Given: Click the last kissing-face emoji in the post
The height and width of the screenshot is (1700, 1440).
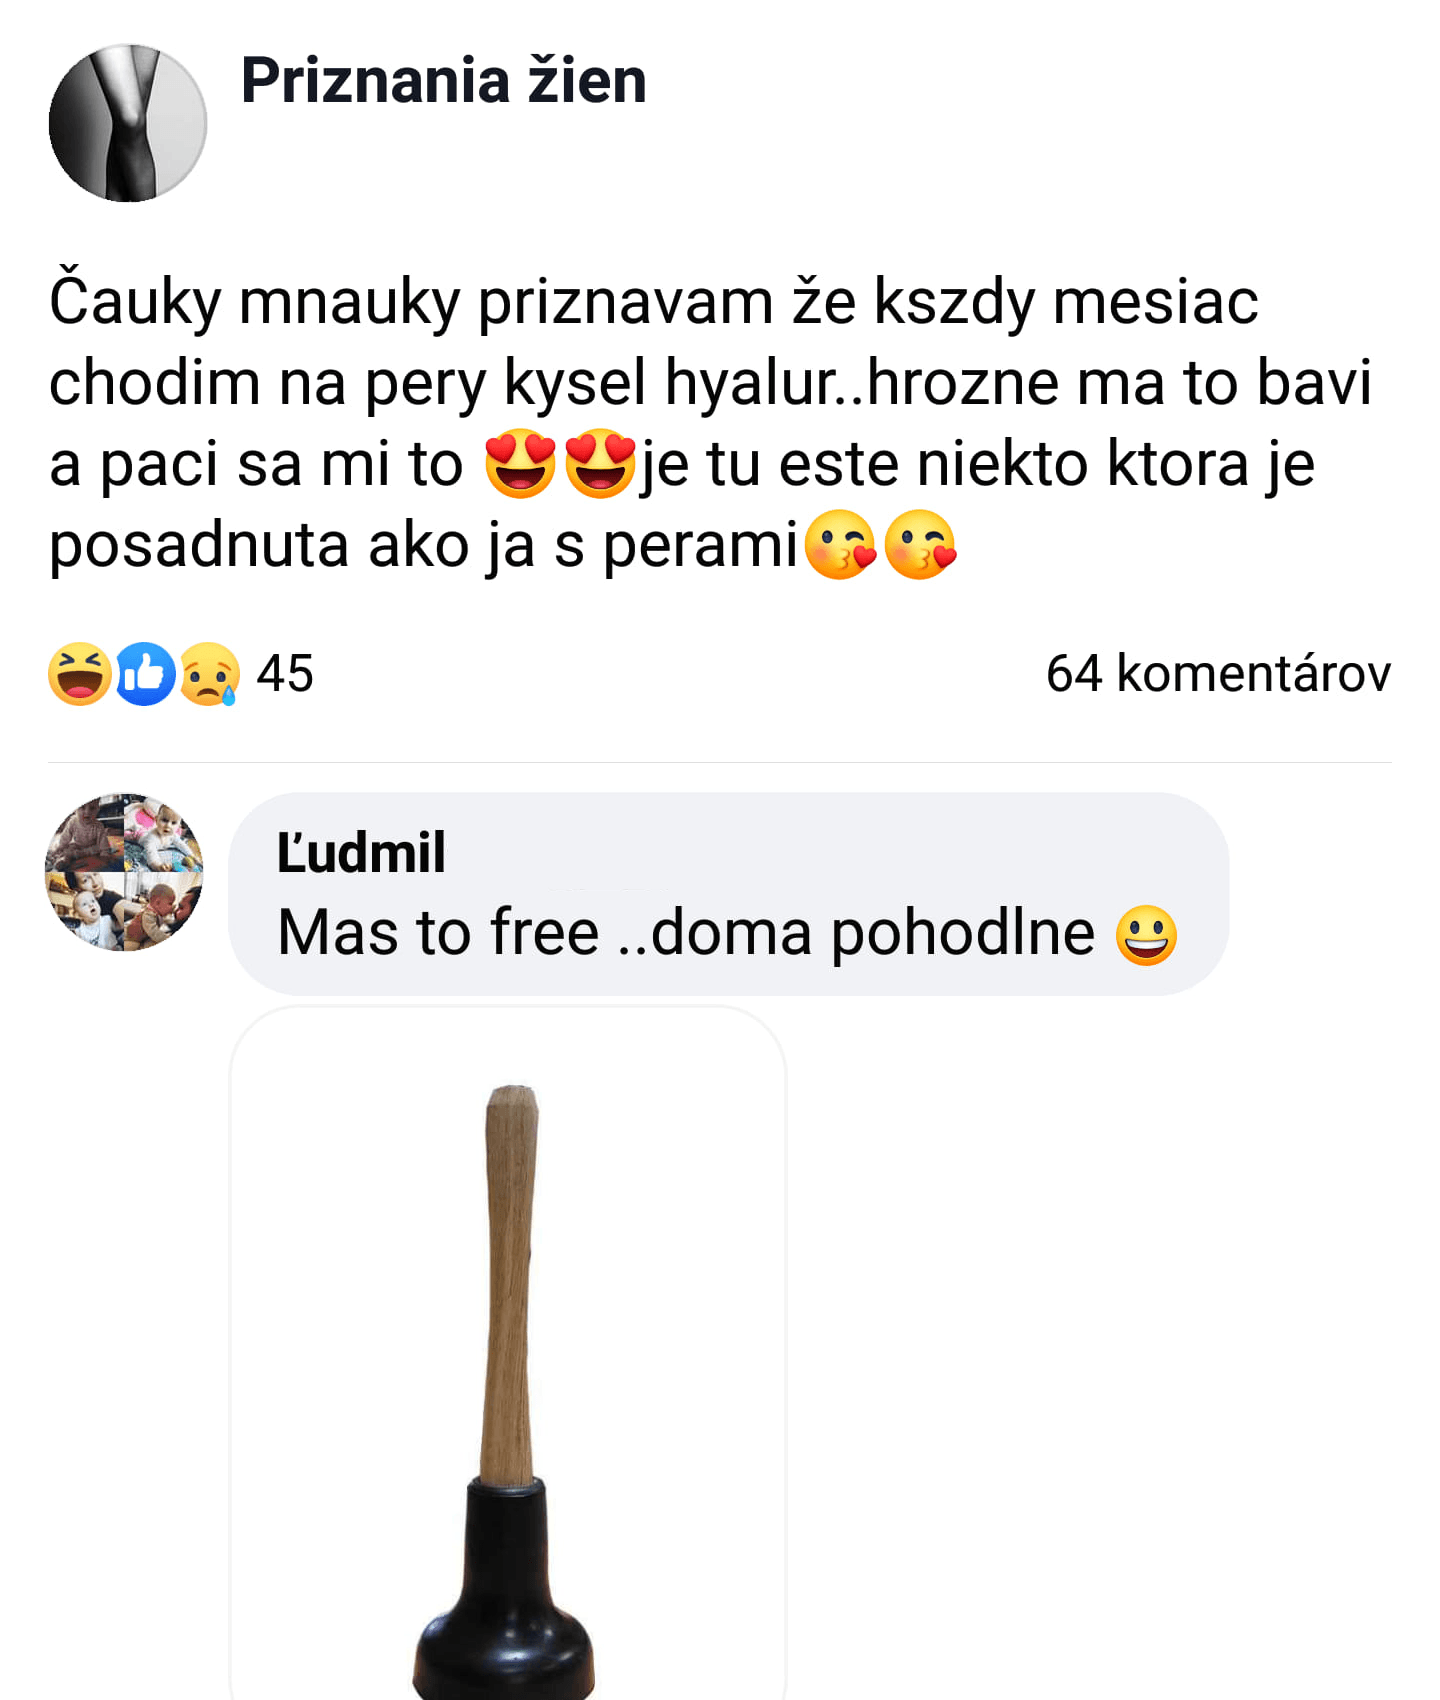Looking at the screenshot, I should click(x=920, y=546).
